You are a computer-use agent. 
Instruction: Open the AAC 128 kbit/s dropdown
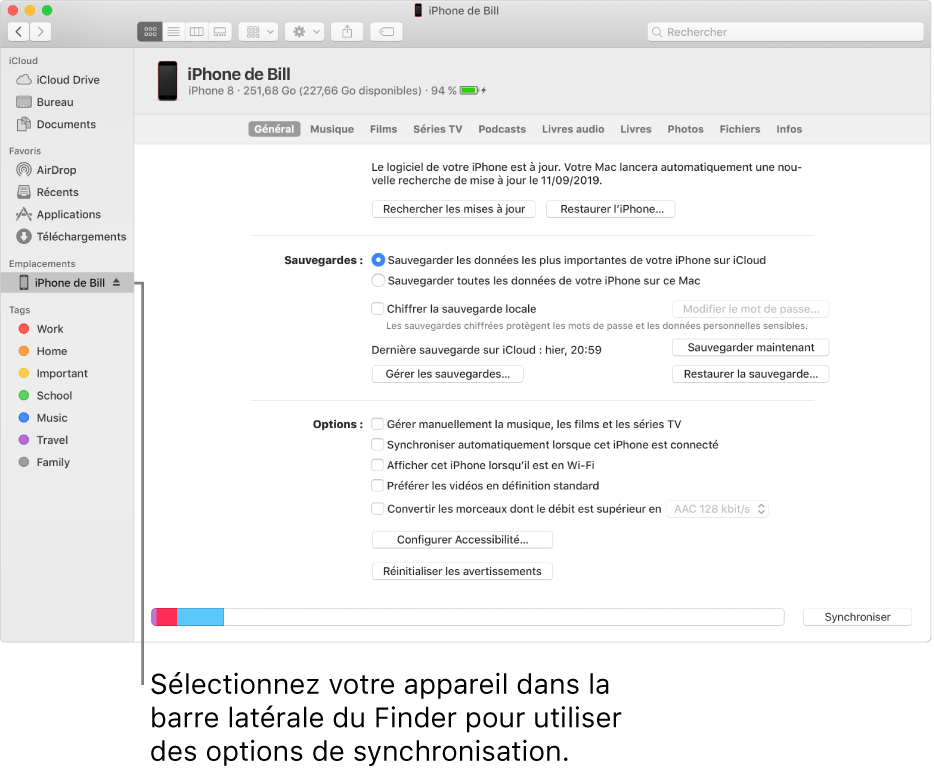[x=718, y=509]
